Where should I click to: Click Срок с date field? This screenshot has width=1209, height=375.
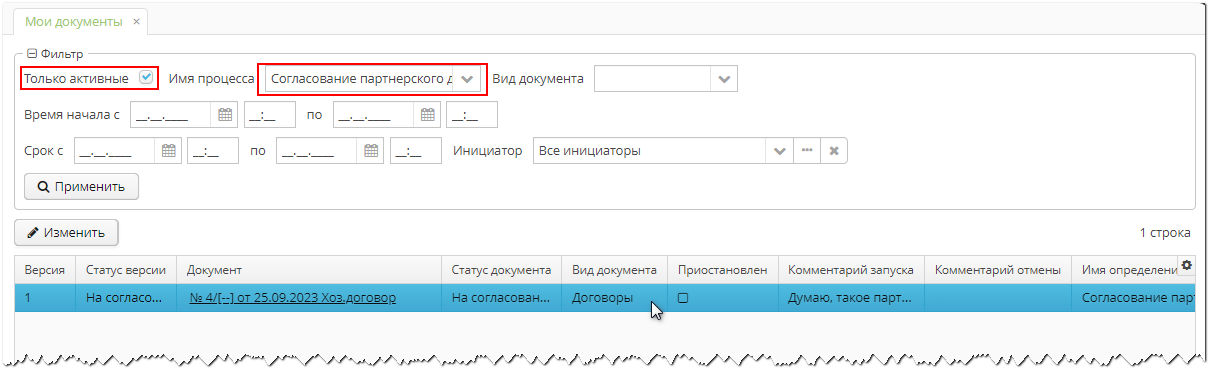point(115,151)
